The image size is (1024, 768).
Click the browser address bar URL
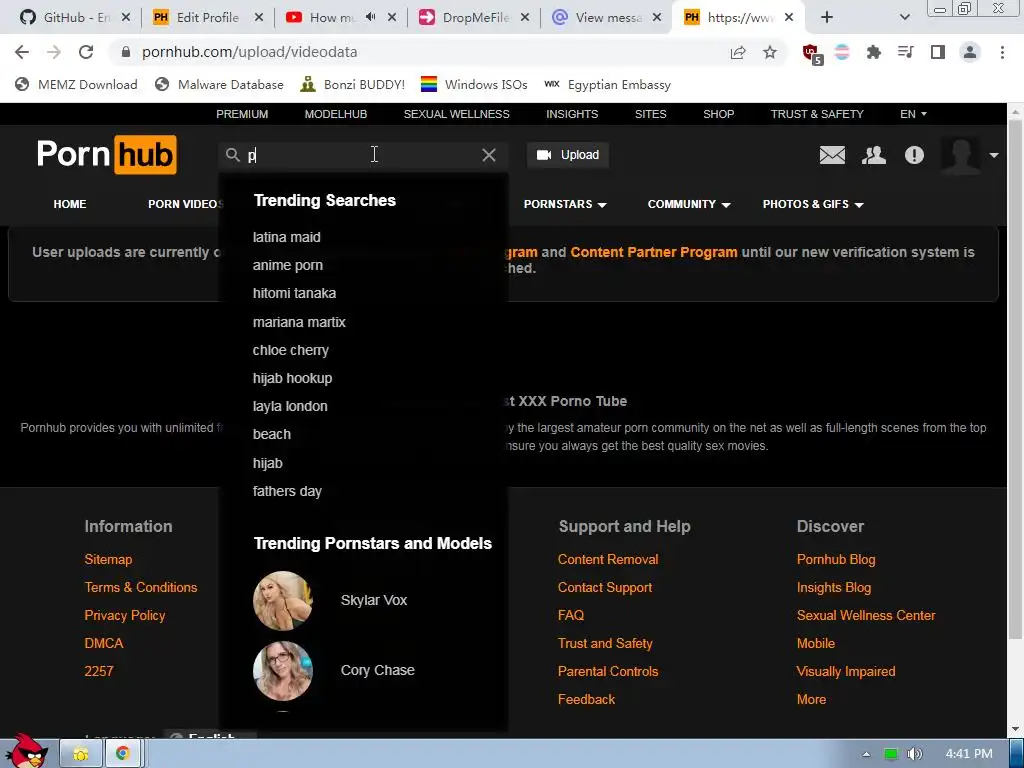click(249, 52)
